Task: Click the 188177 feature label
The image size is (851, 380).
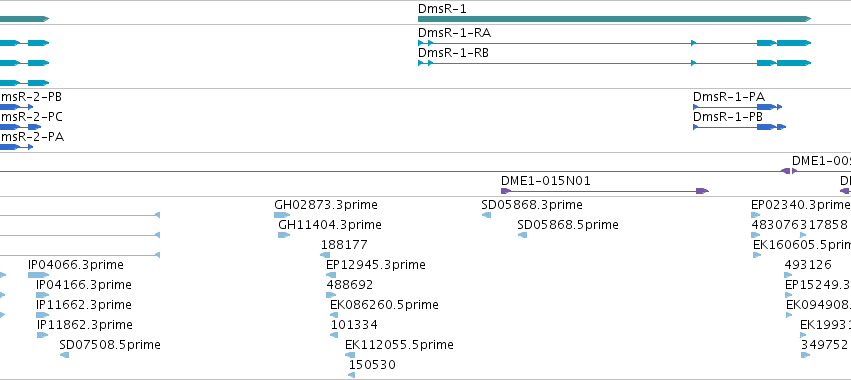Action: [344, 245]
